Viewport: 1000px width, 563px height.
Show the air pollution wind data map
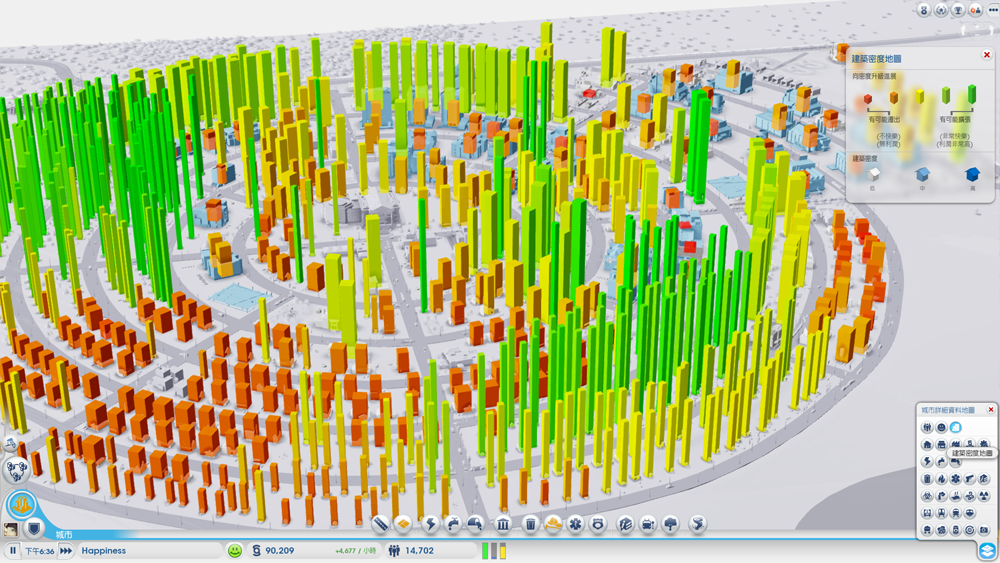tap(970, 495)
